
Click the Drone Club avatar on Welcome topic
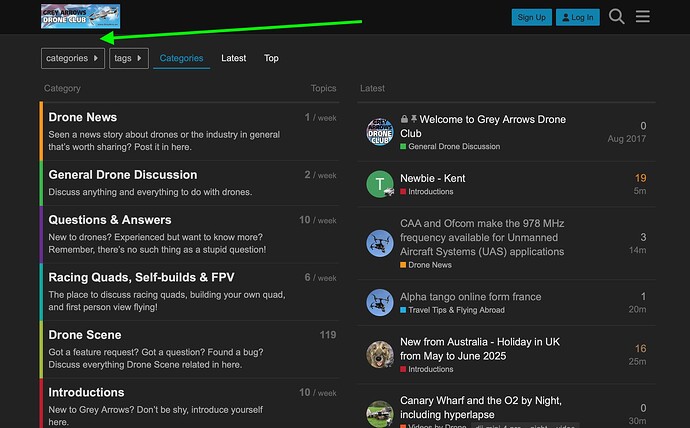380,132
